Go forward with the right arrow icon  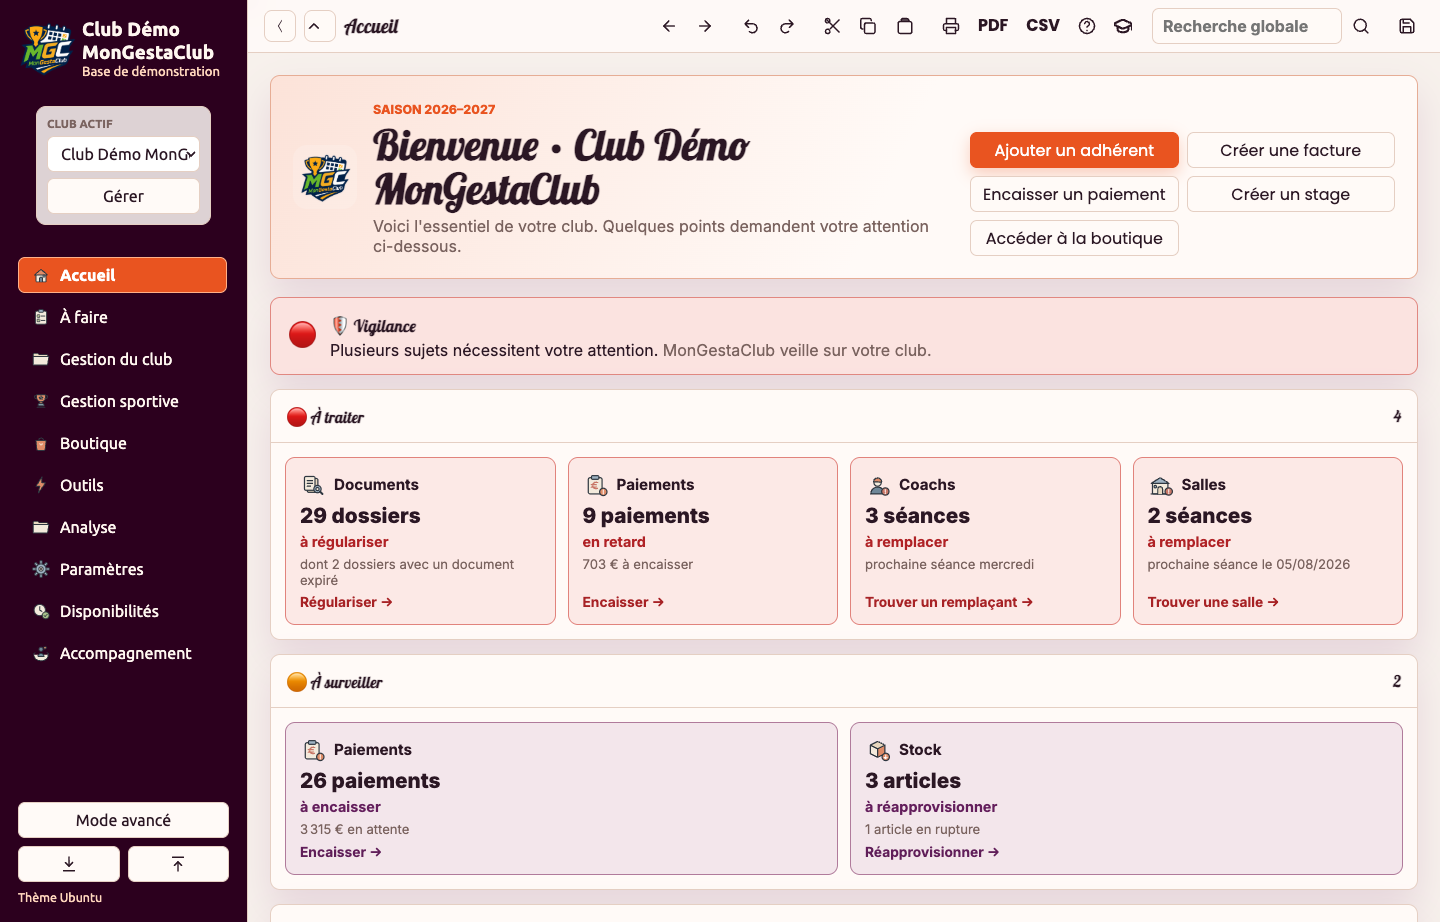point(705,26)
